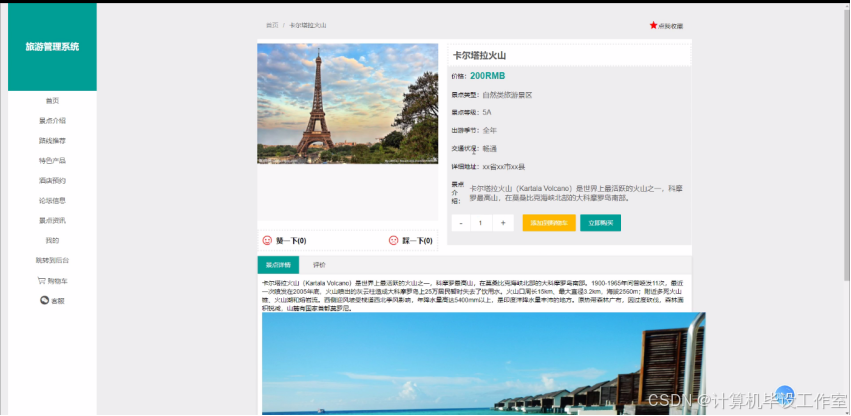Click the 畅通 traffic status value
Image resolution: width=851 pixels, height=416 pixels.
pyautogui.click(x=490, y=148)
